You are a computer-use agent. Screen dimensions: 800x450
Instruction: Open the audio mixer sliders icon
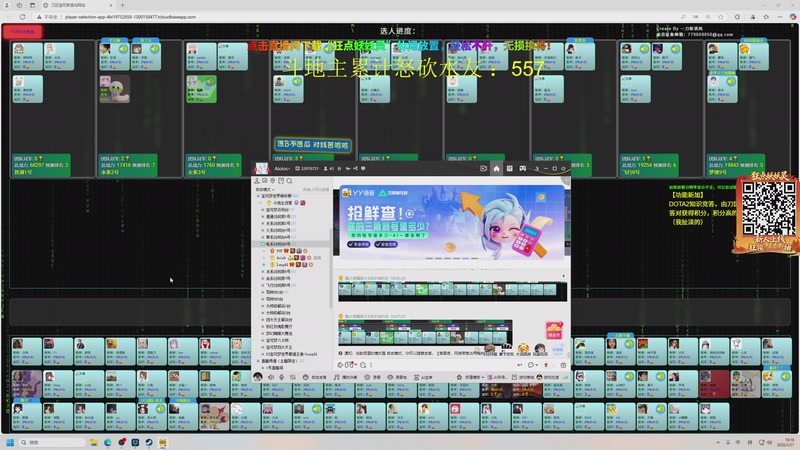292,377
